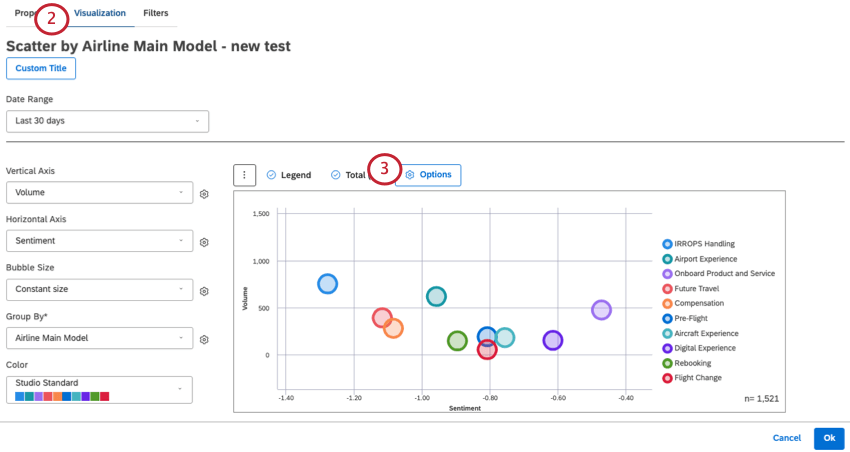Viewport: 850px width, 452px height.
Task: Switch to the Filters tab
Action: 156,13
